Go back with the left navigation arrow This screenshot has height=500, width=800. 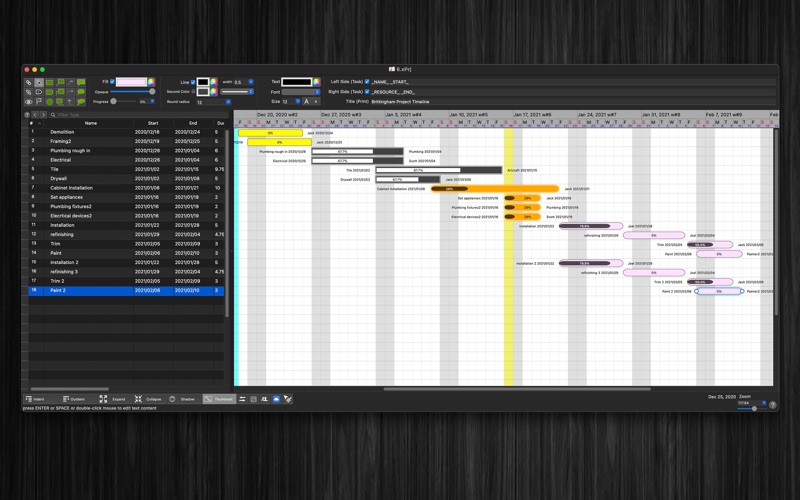(35, 115)
